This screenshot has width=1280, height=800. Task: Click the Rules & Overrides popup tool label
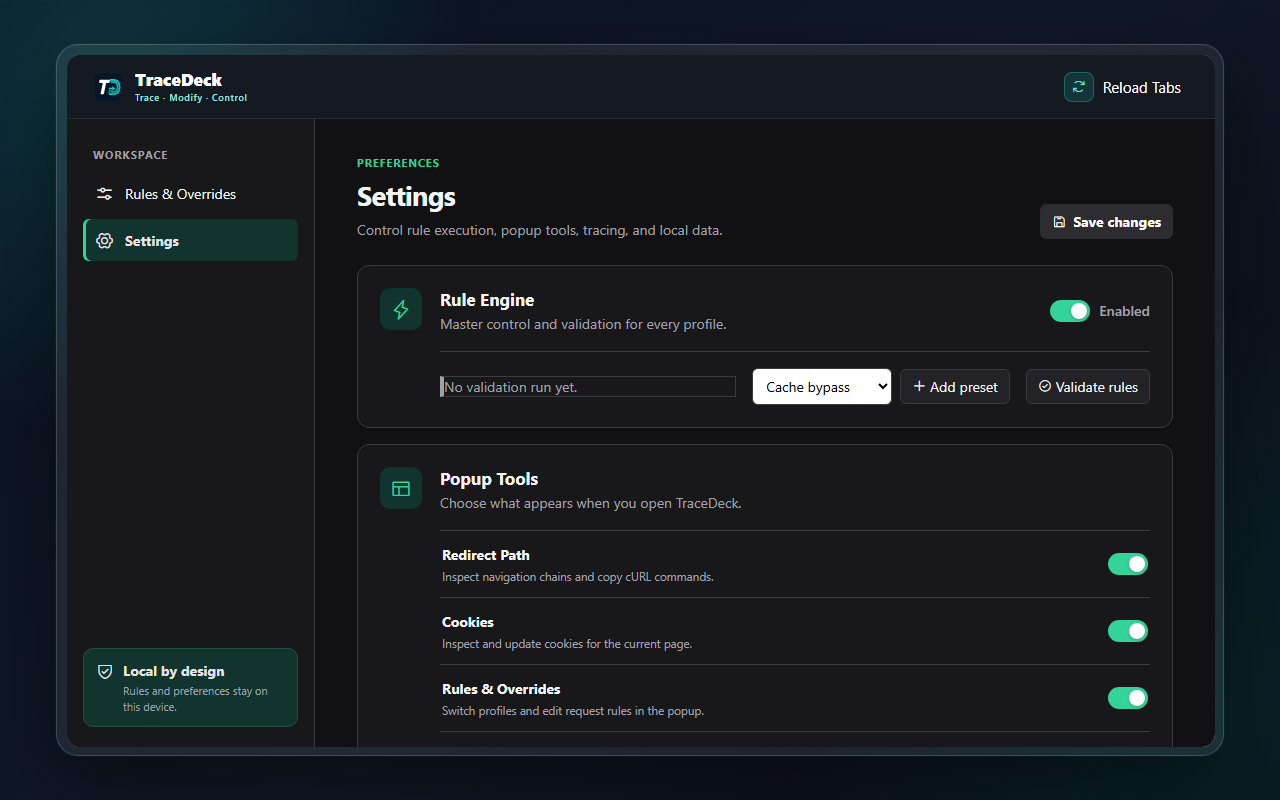[501, 689]
